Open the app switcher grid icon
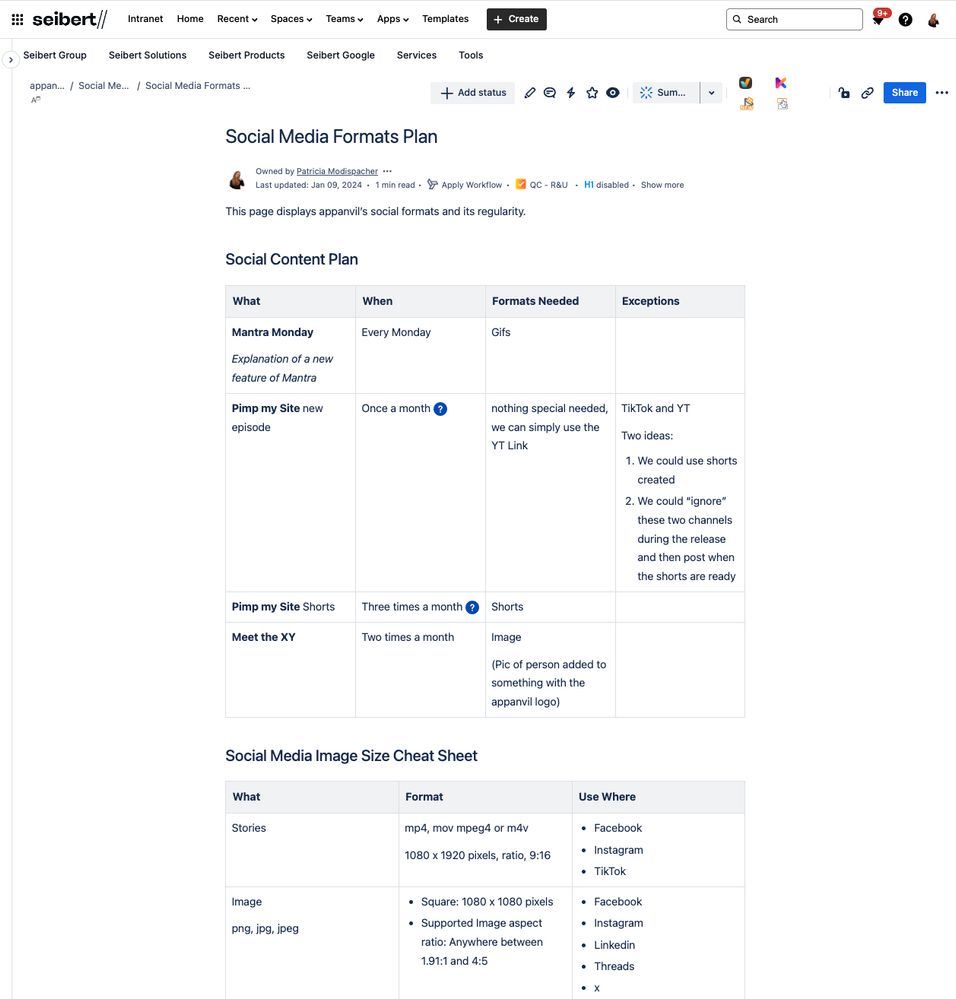The width and height of the screenshot is (956, 999). [x=17, y=19]
